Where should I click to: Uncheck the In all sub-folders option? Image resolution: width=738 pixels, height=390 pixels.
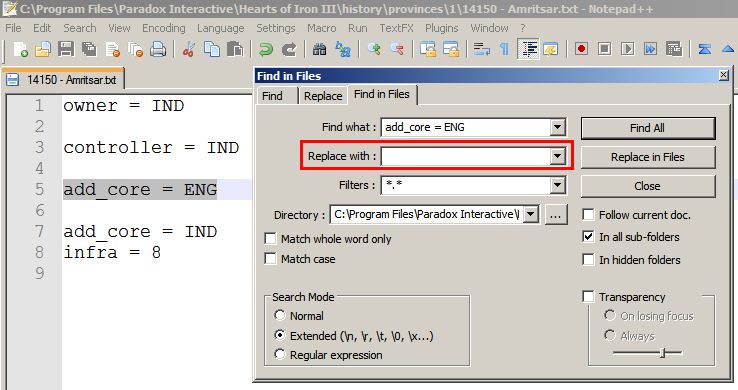pyautogui.click(x=588, y=237)
